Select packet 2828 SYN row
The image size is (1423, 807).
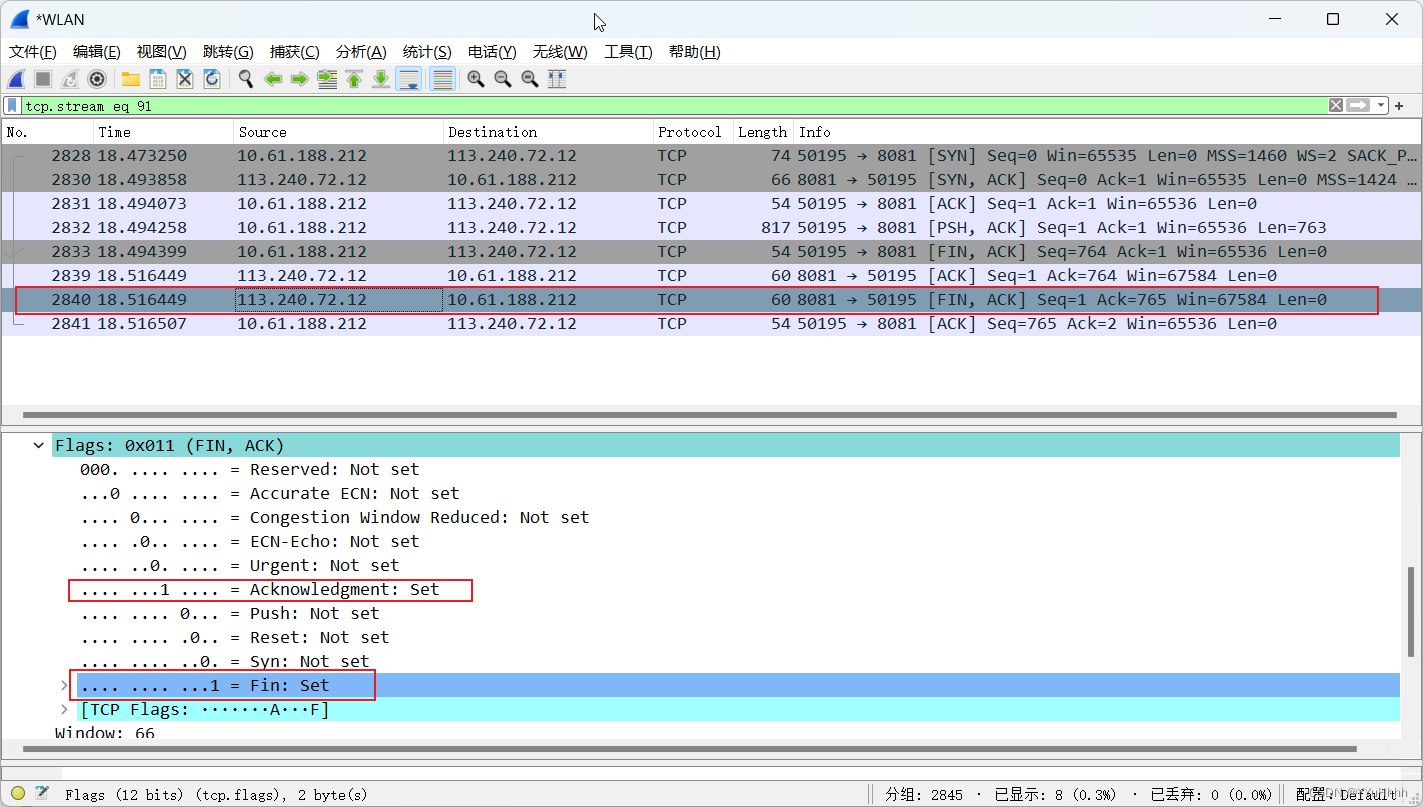711,156
